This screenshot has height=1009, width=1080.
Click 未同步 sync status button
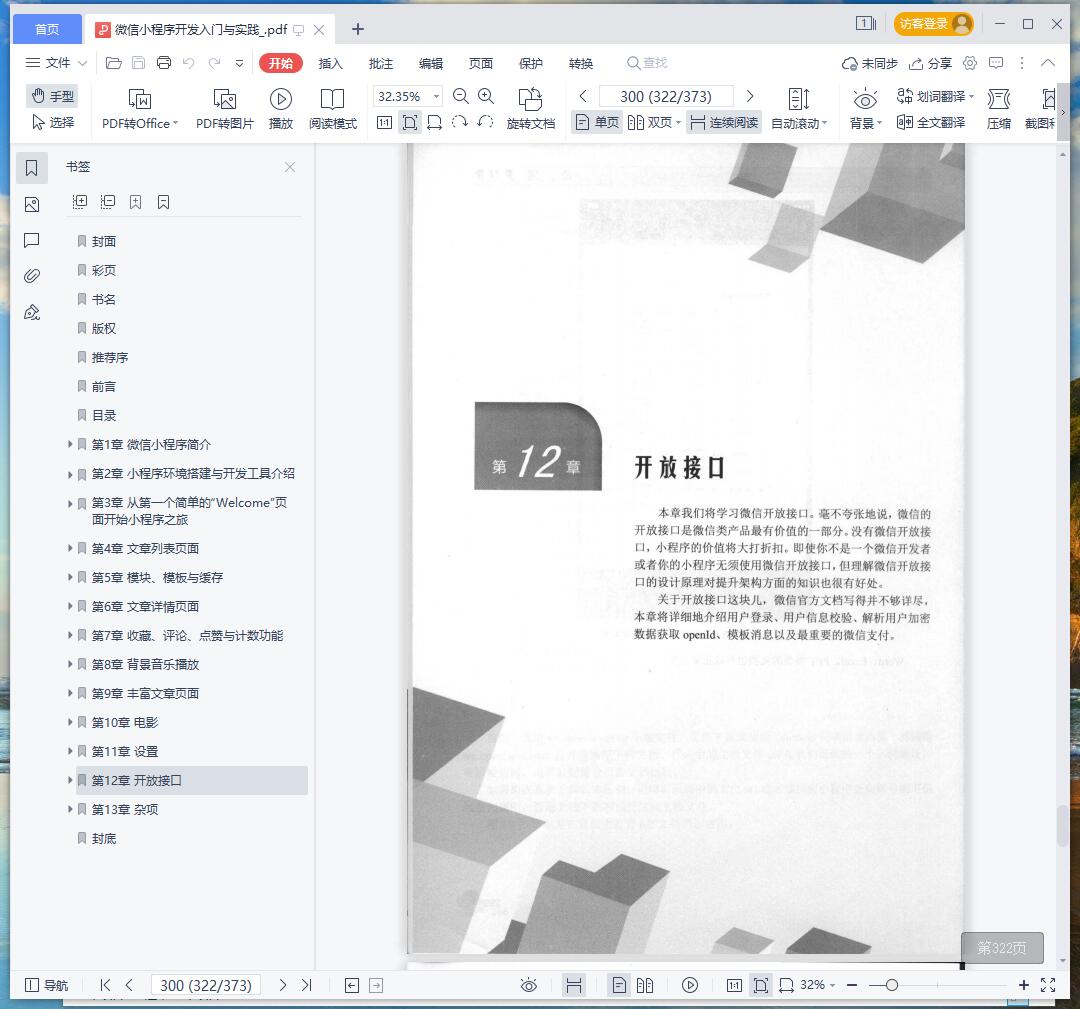coord(870,63)
